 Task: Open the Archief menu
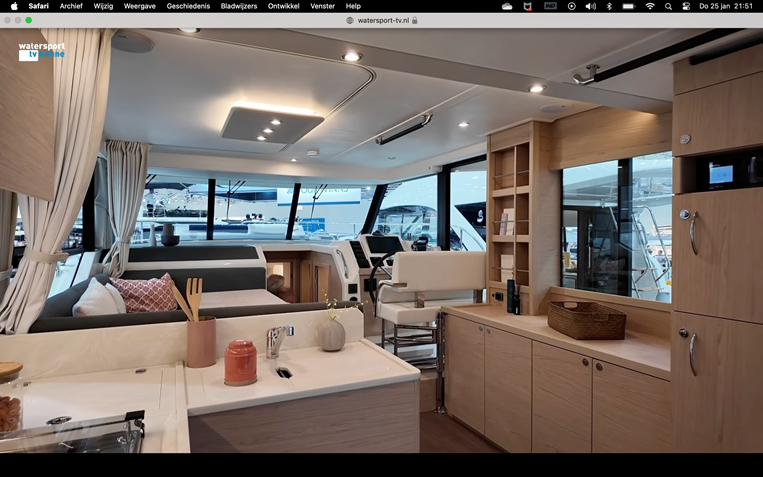click(71, 6)
